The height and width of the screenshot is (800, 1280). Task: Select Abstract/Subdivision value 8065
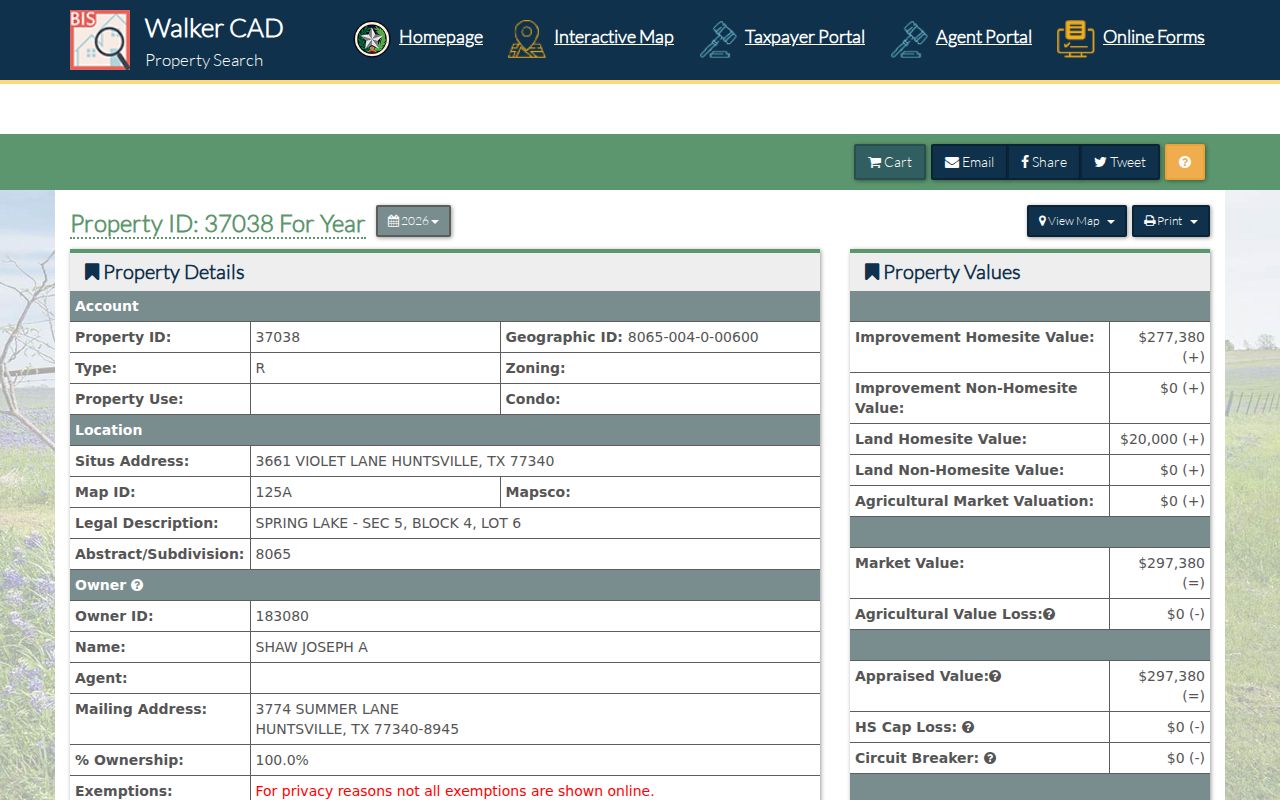[x=273, y=554]
